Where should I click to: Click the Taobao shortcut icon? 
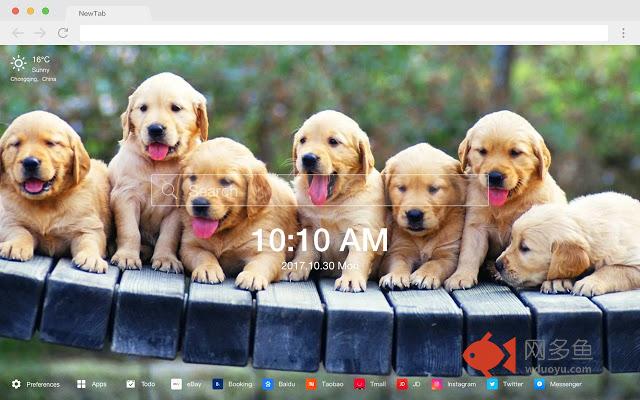[311, 384]
